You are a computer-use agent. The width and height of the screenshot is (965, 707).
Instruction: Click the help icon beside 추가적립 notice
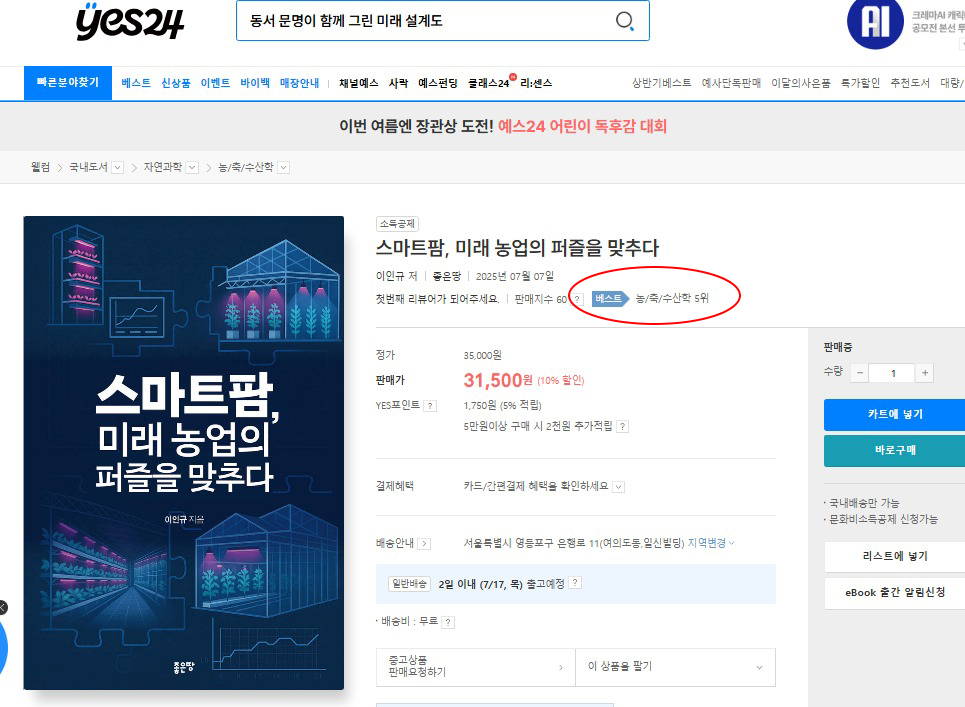pos(623,426)
